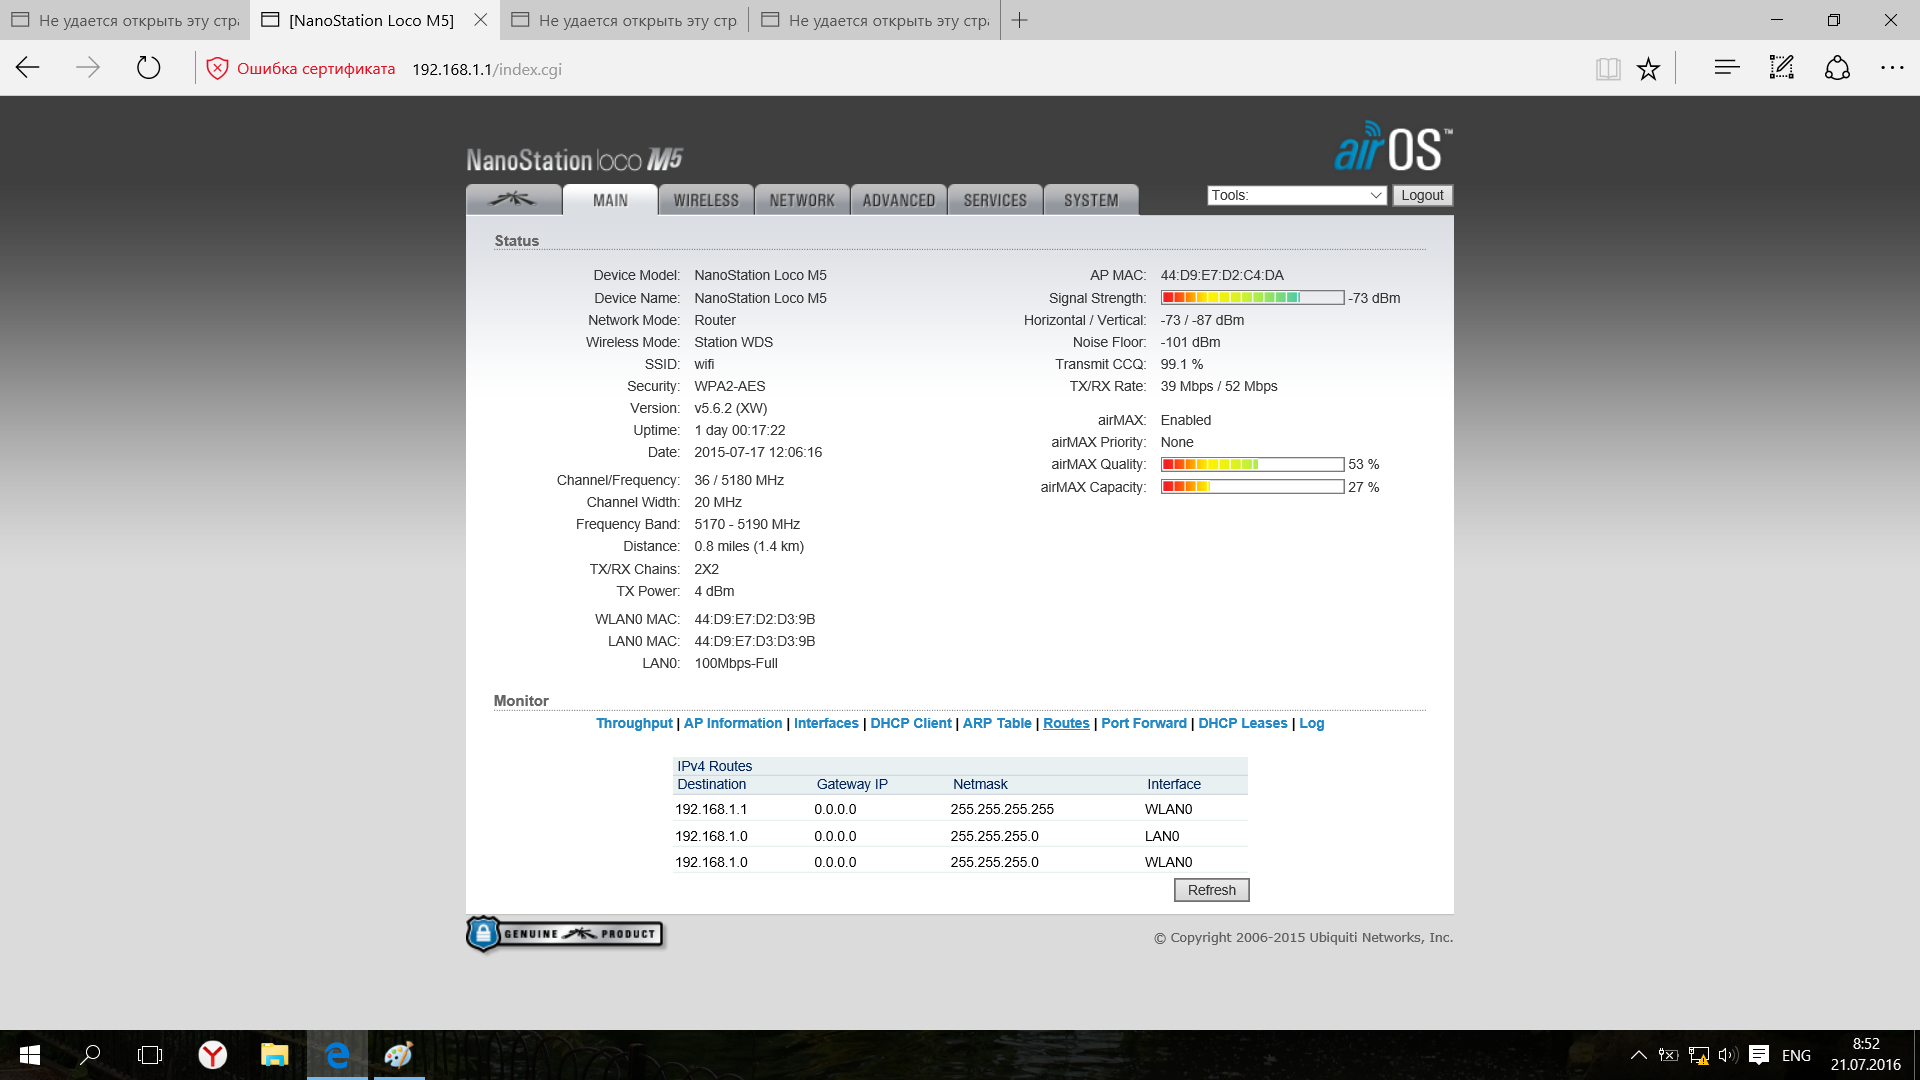Expand the Tools dropdown
Screen dimensions: 1920x1080
tap(1296, 195)
